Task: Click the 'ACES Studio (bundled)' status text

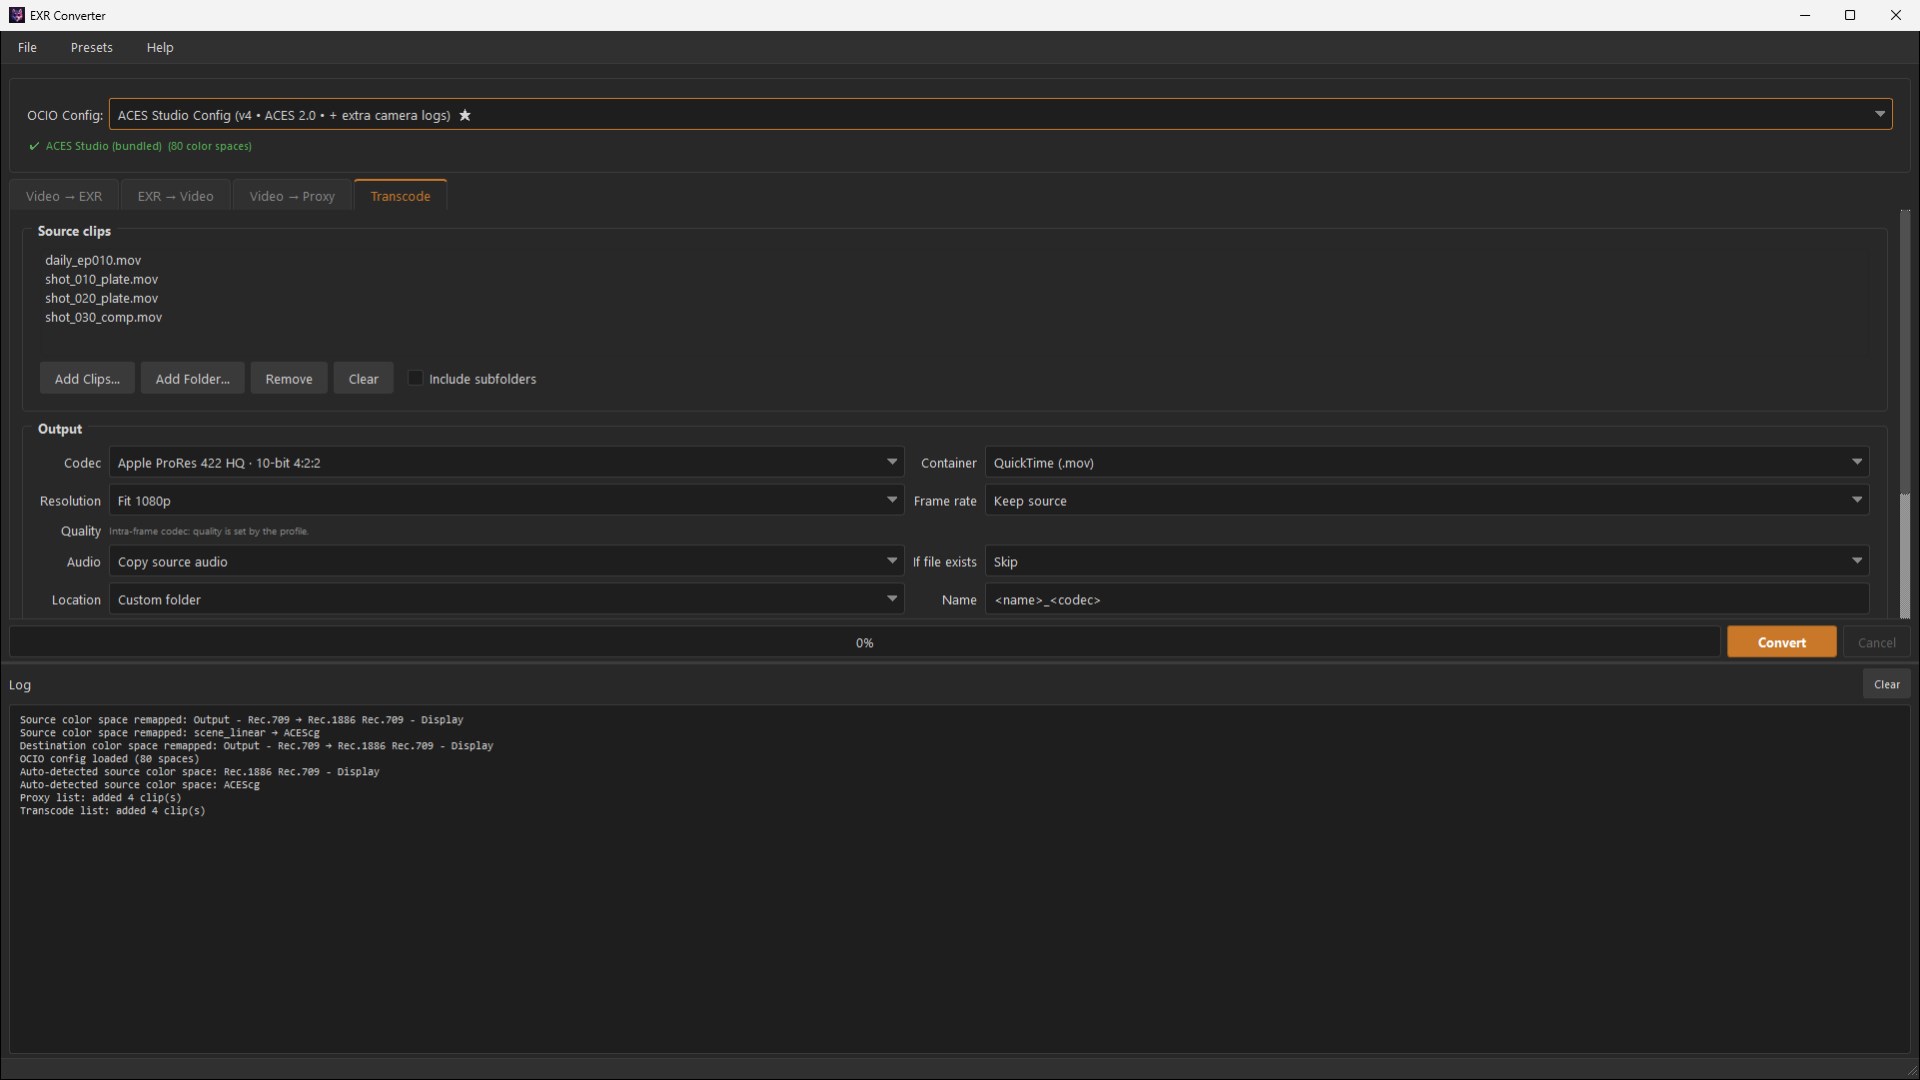Action: pyautogui.click(x=103, y=146)
